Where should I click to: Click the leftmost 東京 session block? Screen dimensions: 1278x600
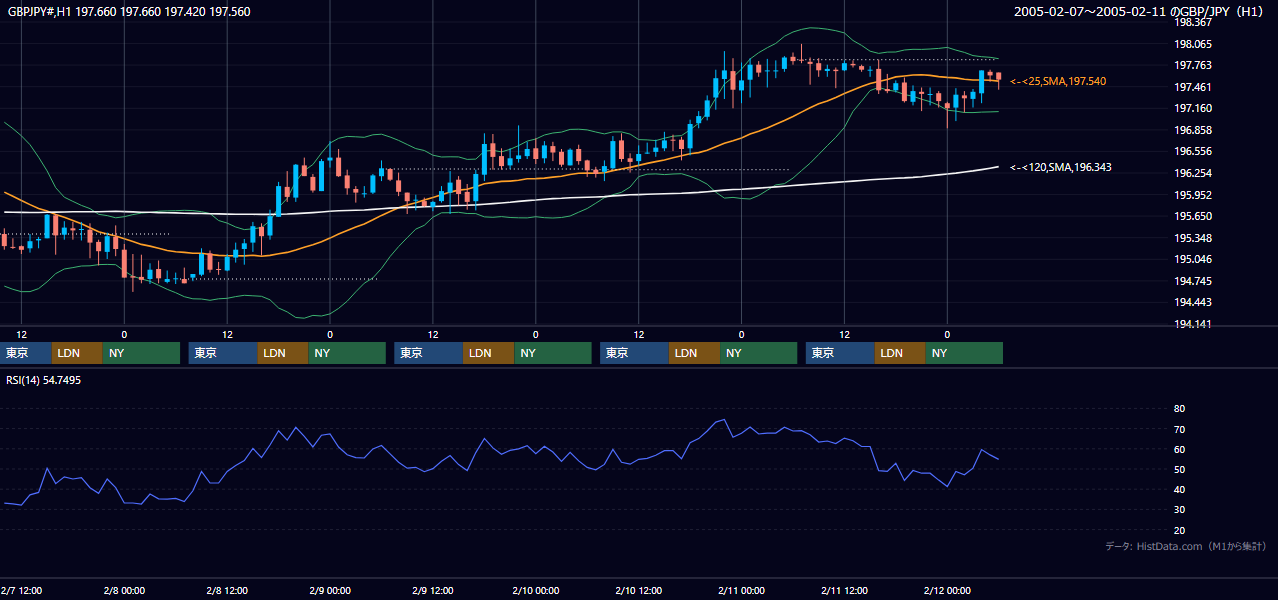point(26,353)
